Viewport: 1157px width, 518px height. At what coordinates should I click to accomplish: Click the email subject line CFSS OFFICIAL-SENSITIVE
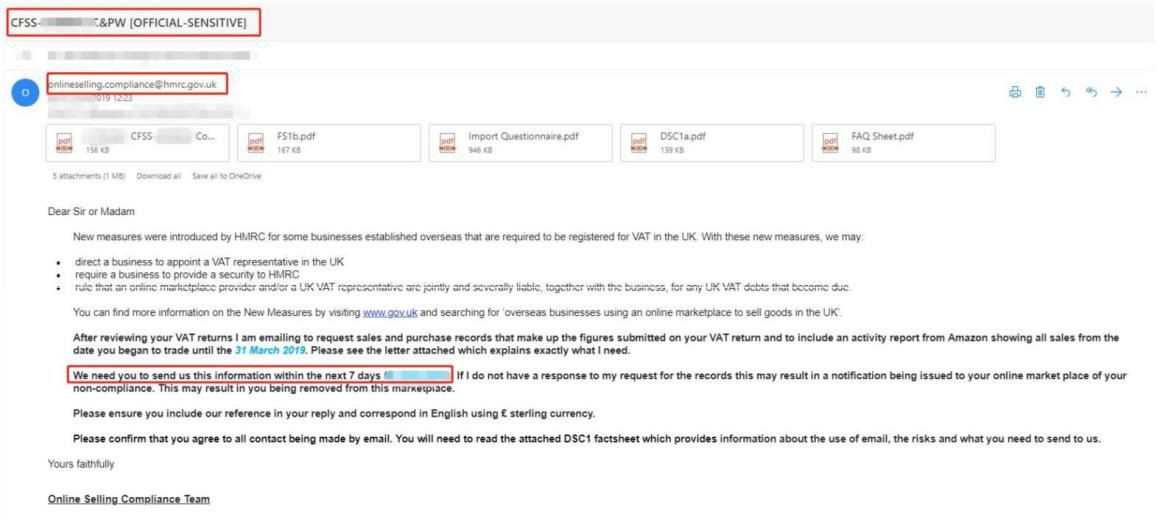[133, 22]
